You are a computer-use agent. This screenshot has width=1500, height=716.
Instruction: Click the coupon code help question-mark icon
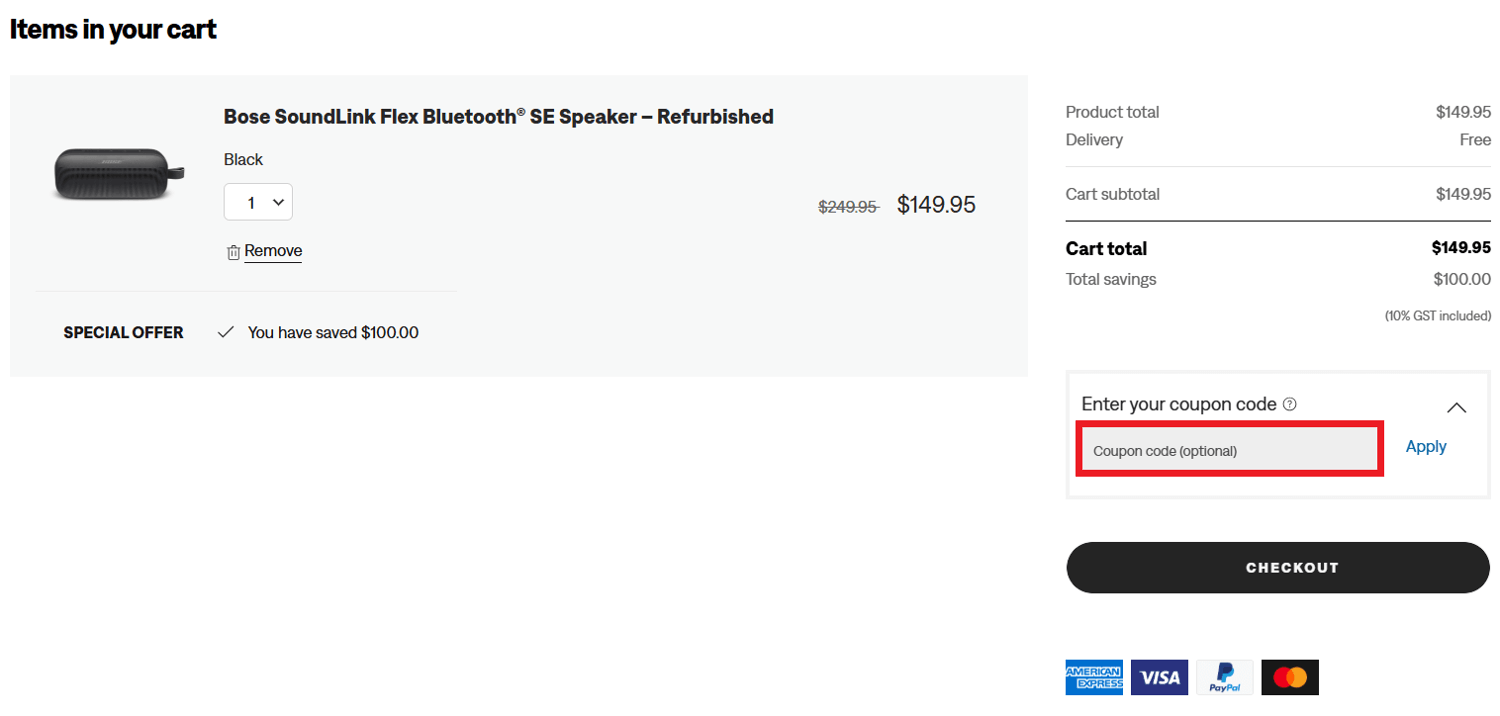pos(1290,404)
